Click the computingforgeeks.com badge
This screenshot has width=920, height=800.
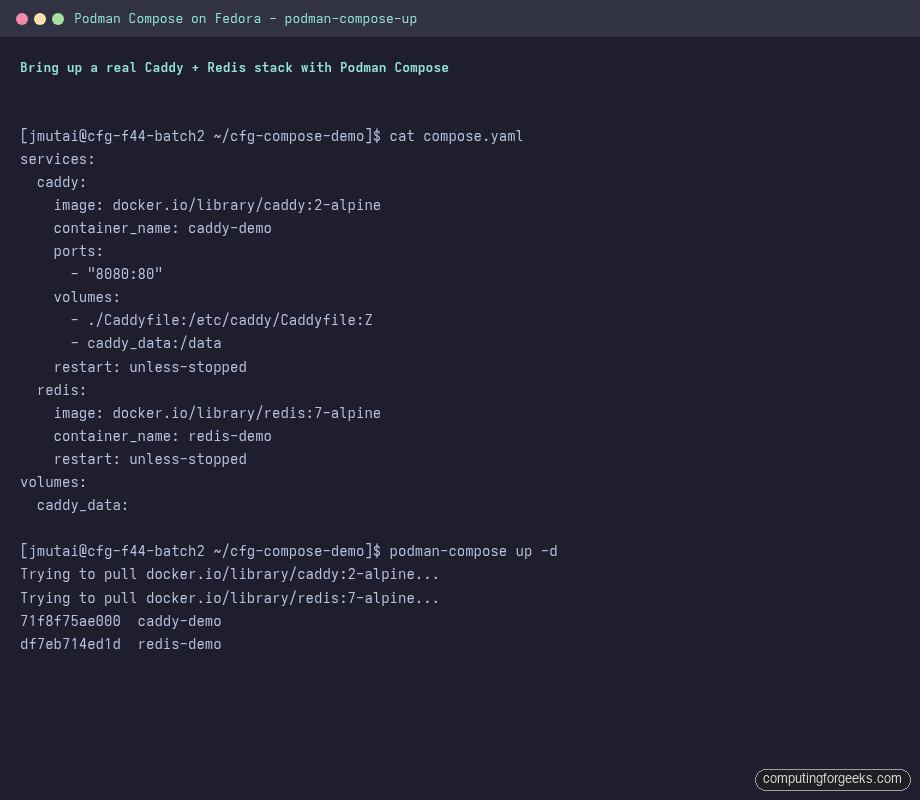833,779
